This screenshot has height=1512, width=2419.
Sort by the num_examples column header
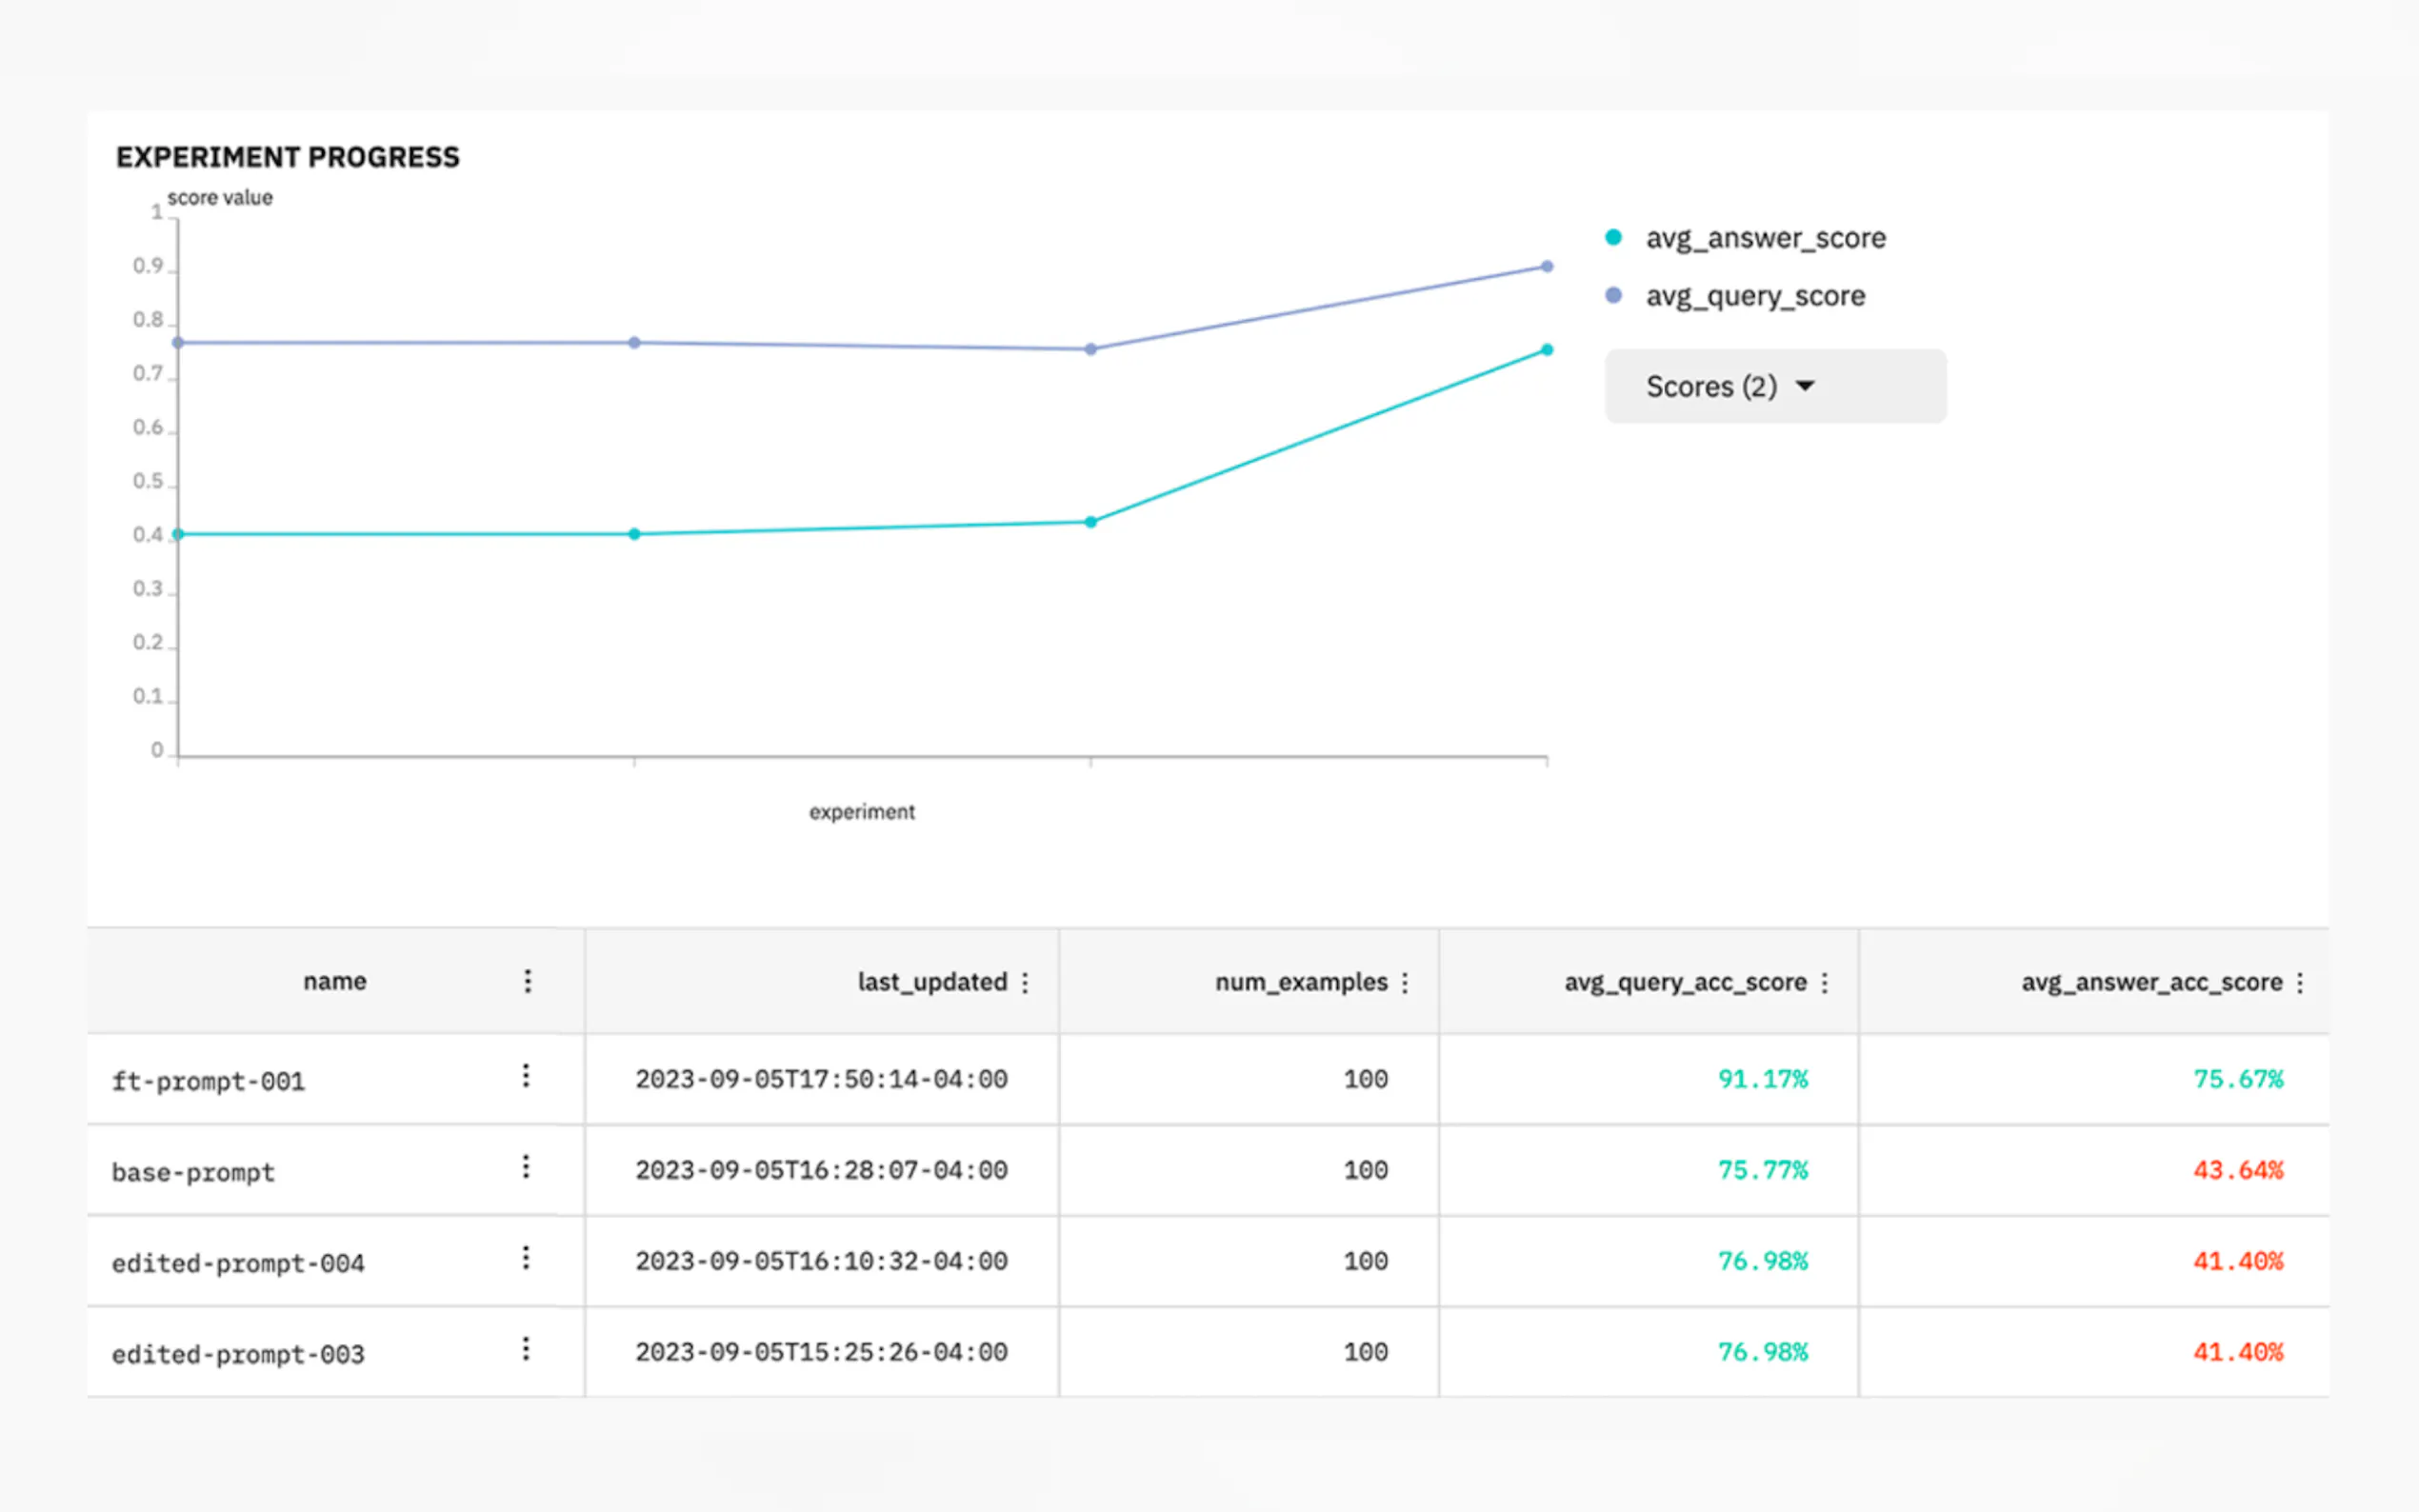(x=1300, y=982)
